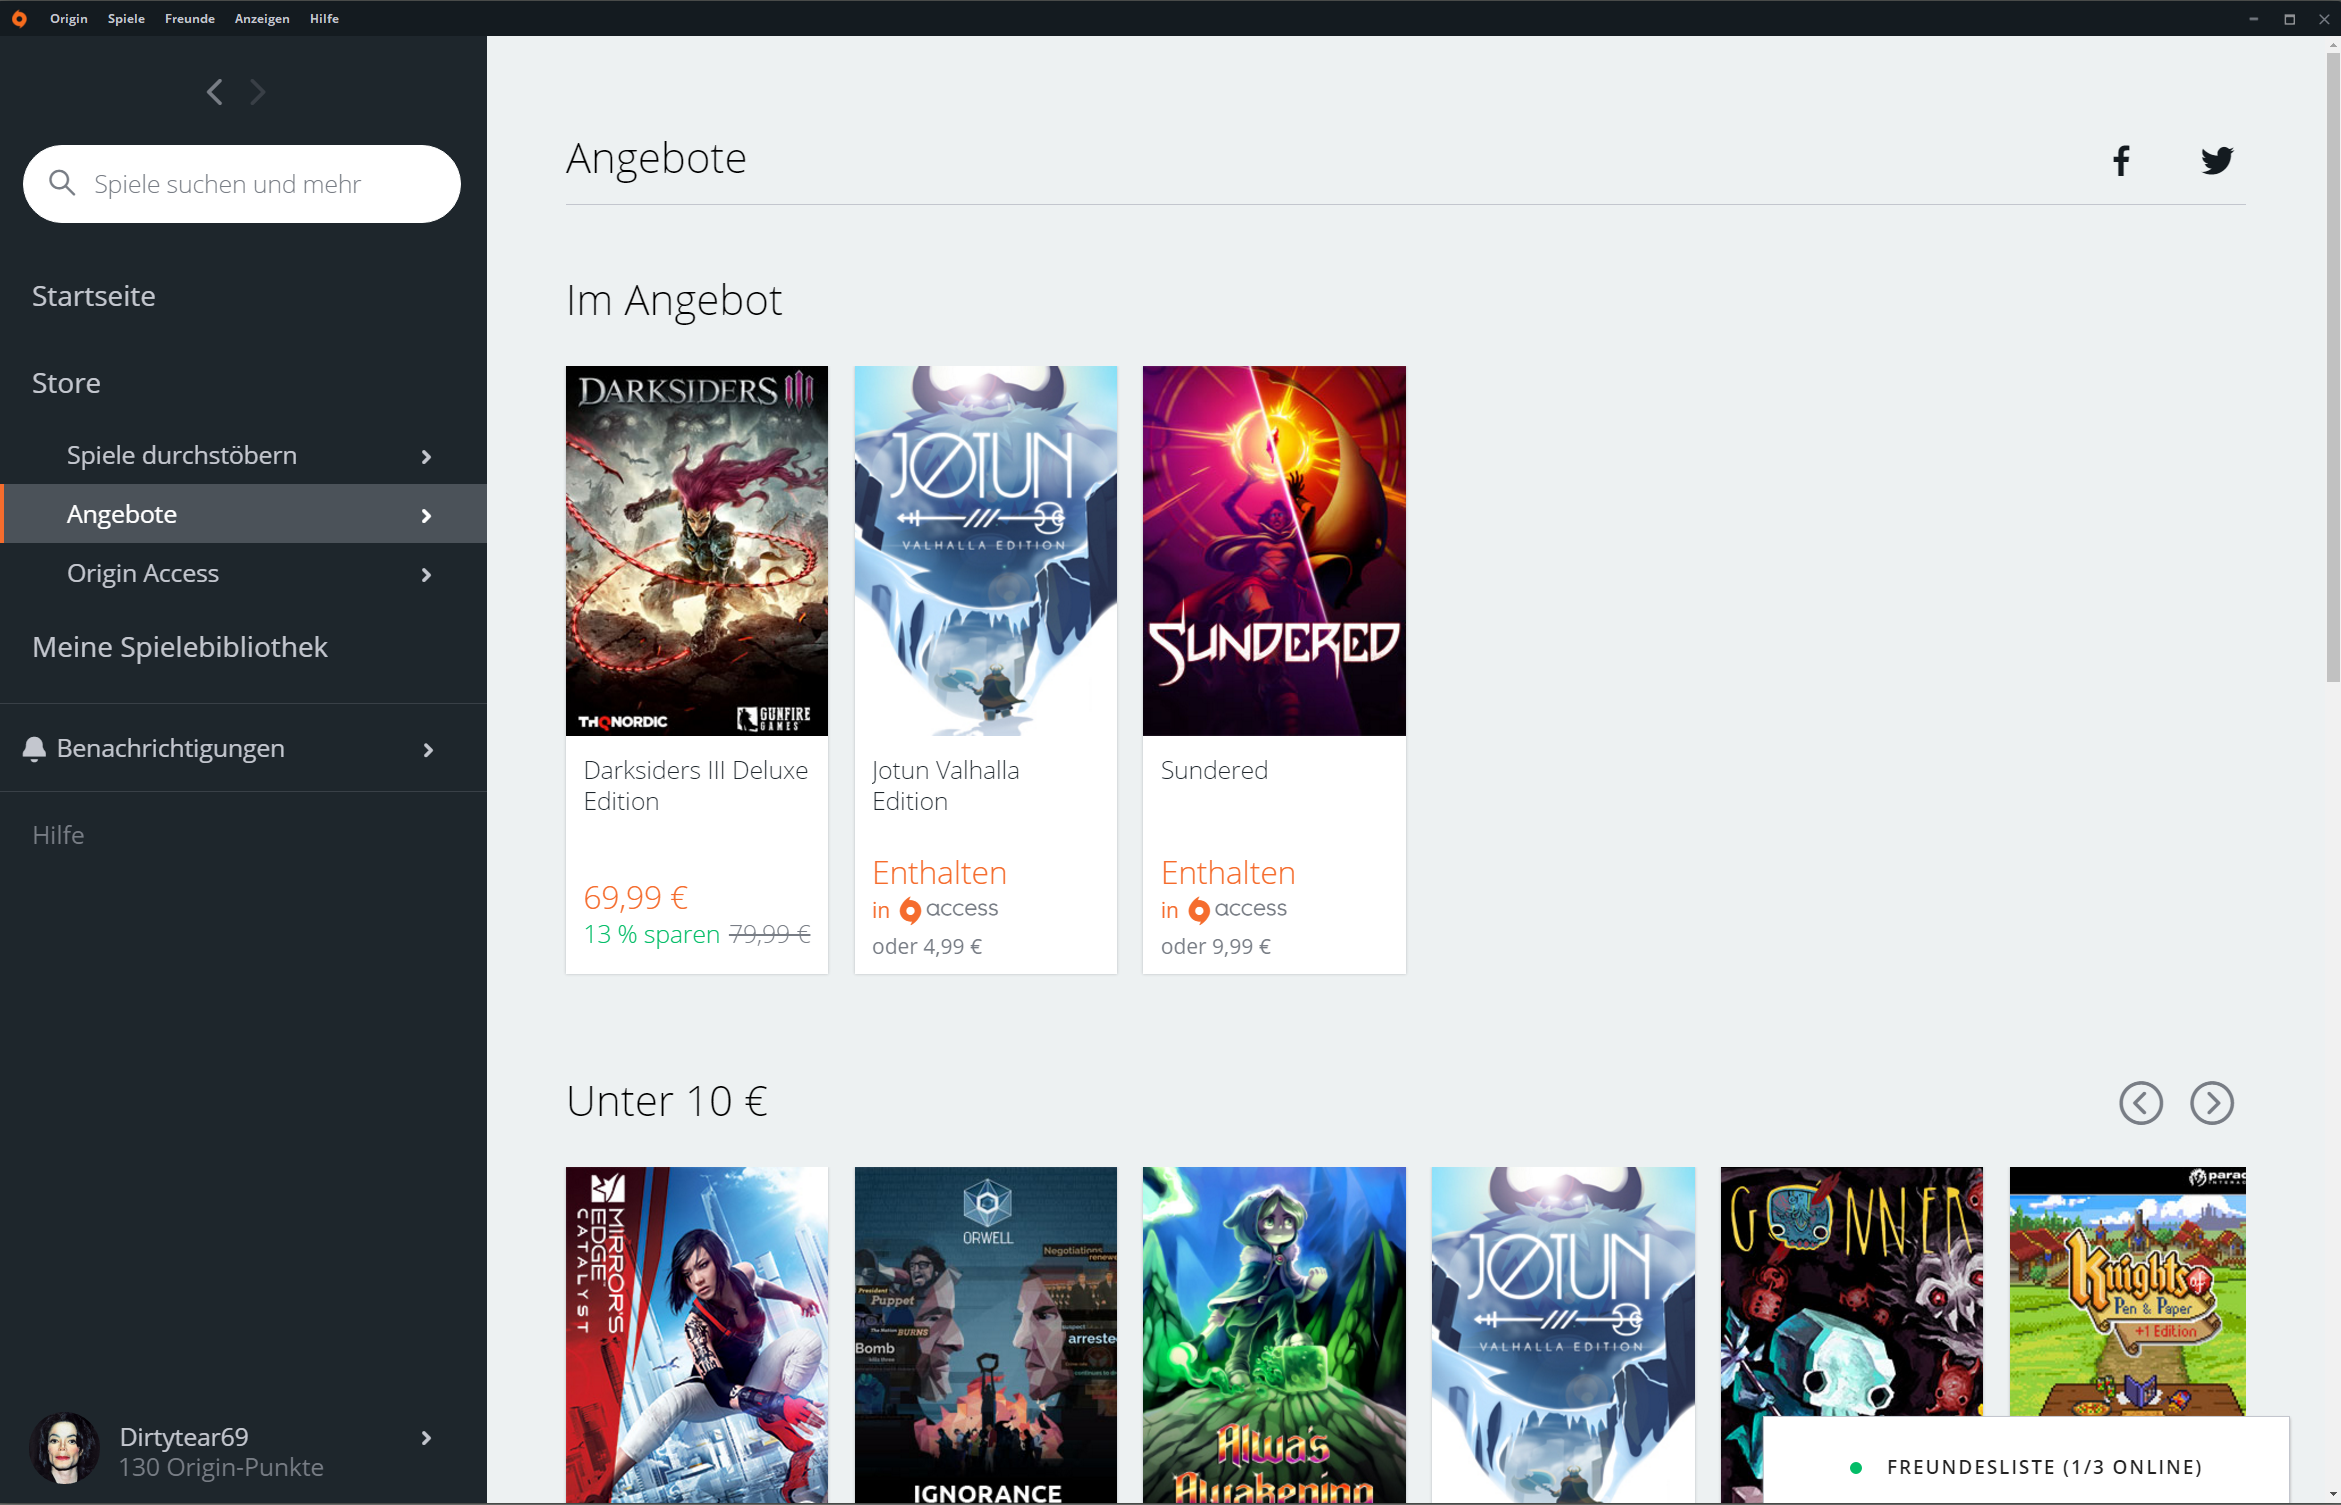Expand the Spiele durchstöbern submenu arrow
Screen dimensions: 2341x1505
tap(427, 457)
